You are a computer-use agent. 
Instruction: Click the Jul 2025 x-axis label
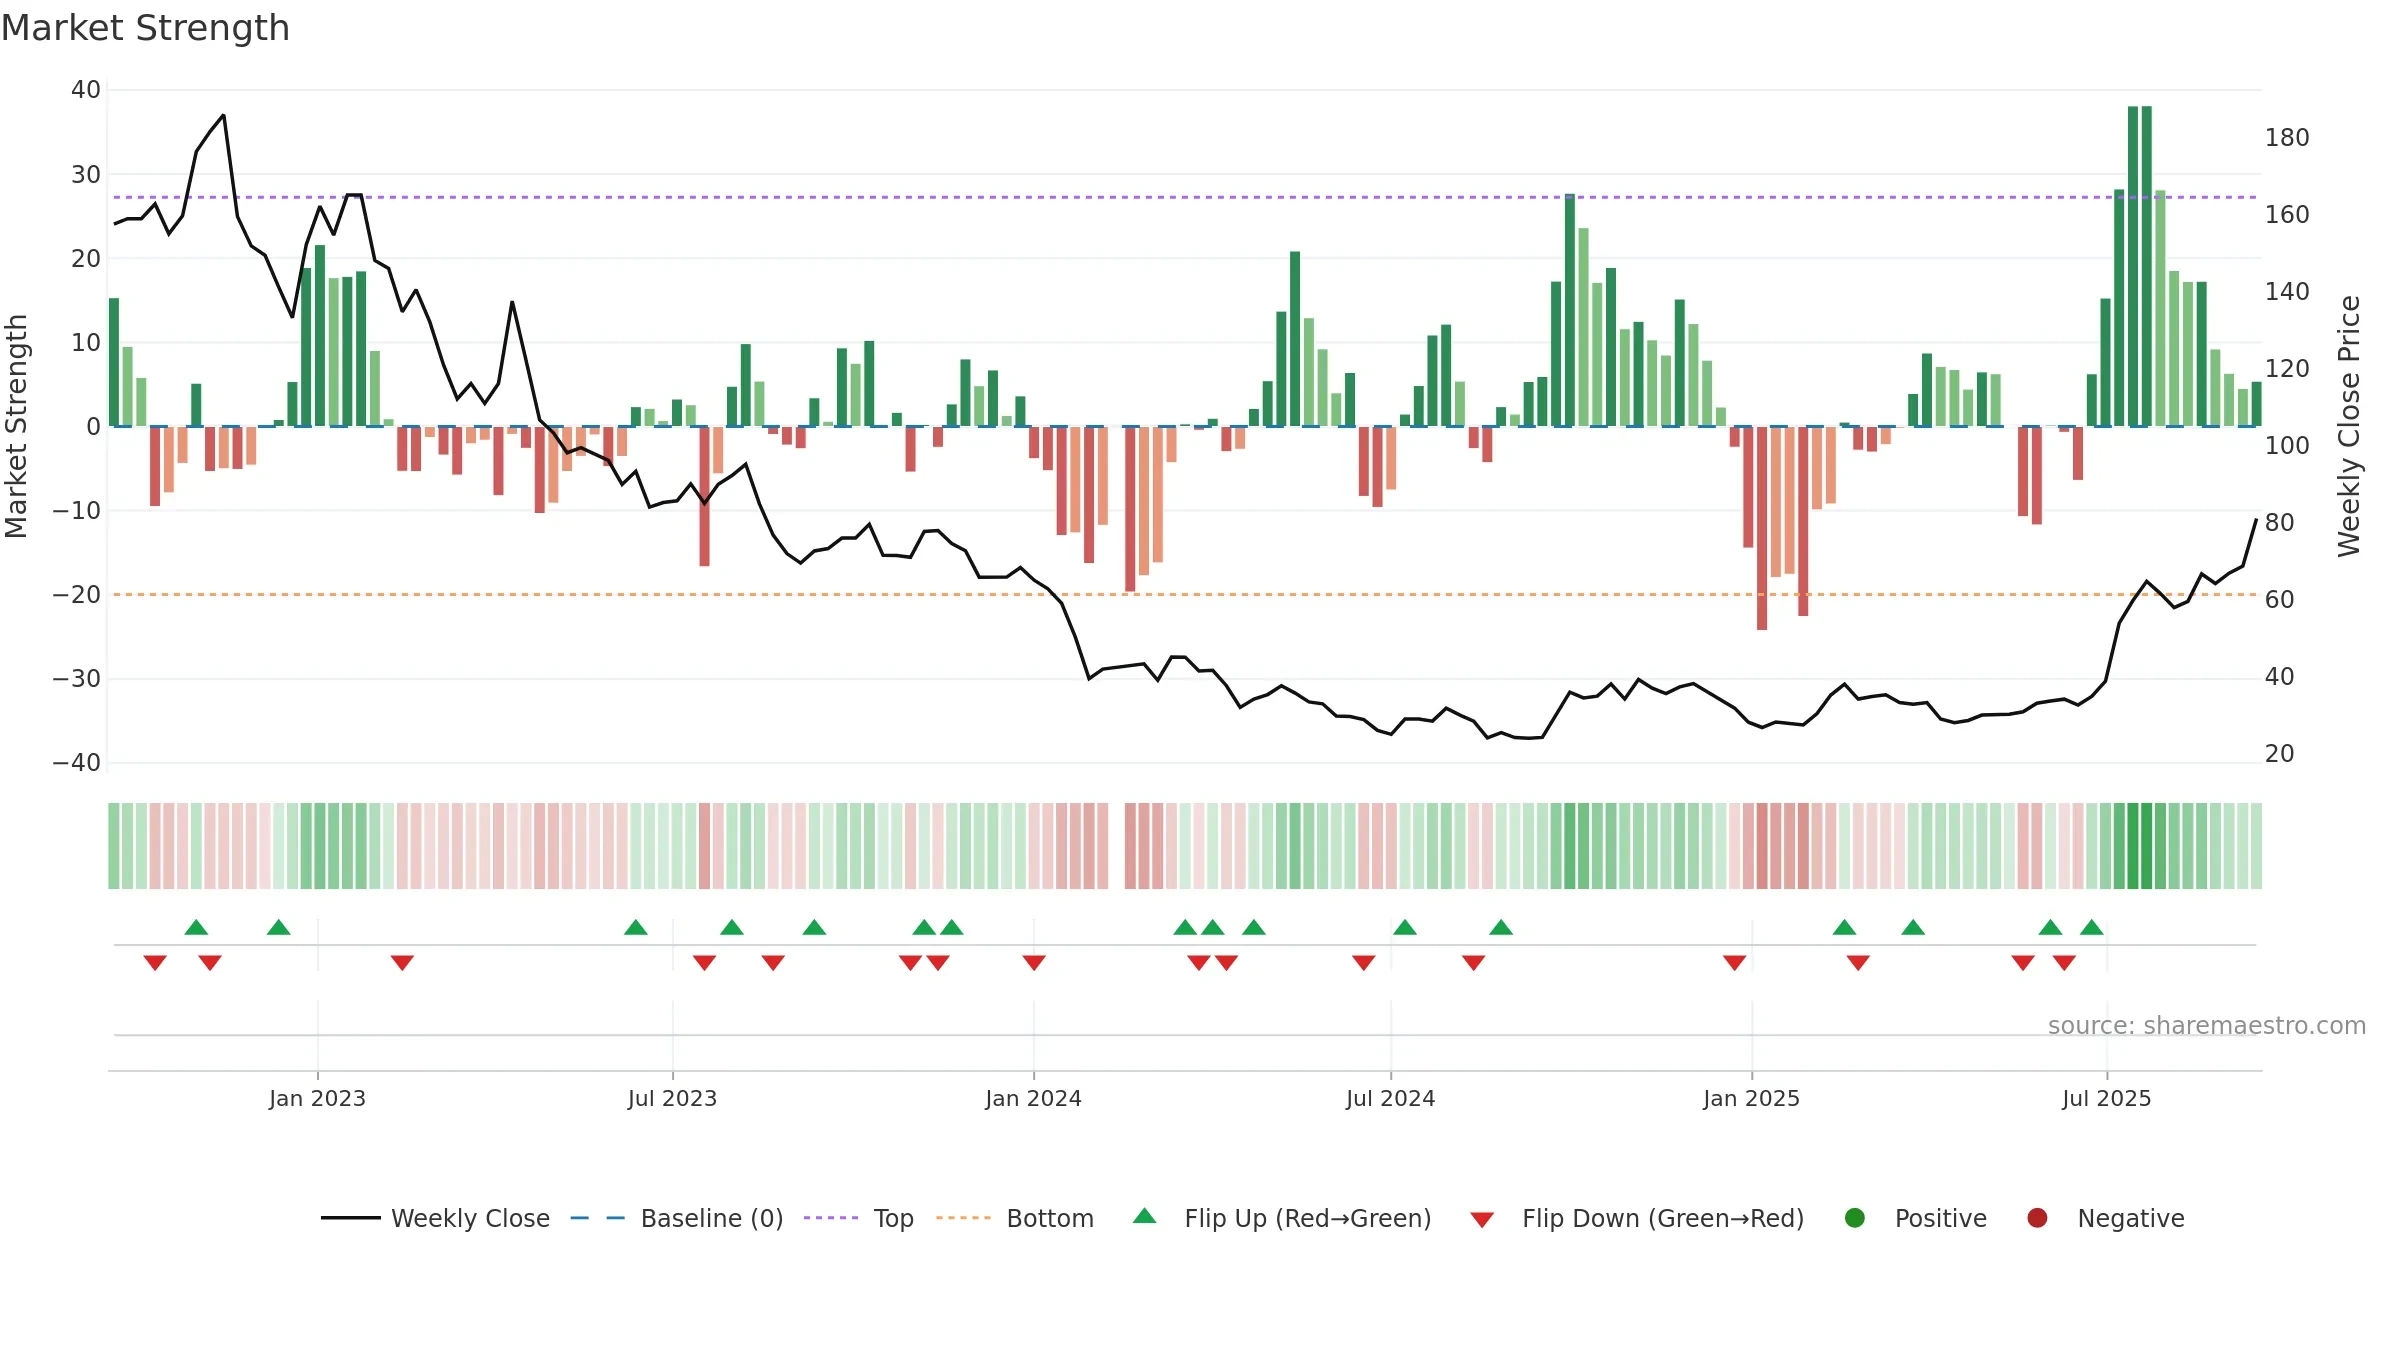pyautogui.click(x=2106, y=1098)
